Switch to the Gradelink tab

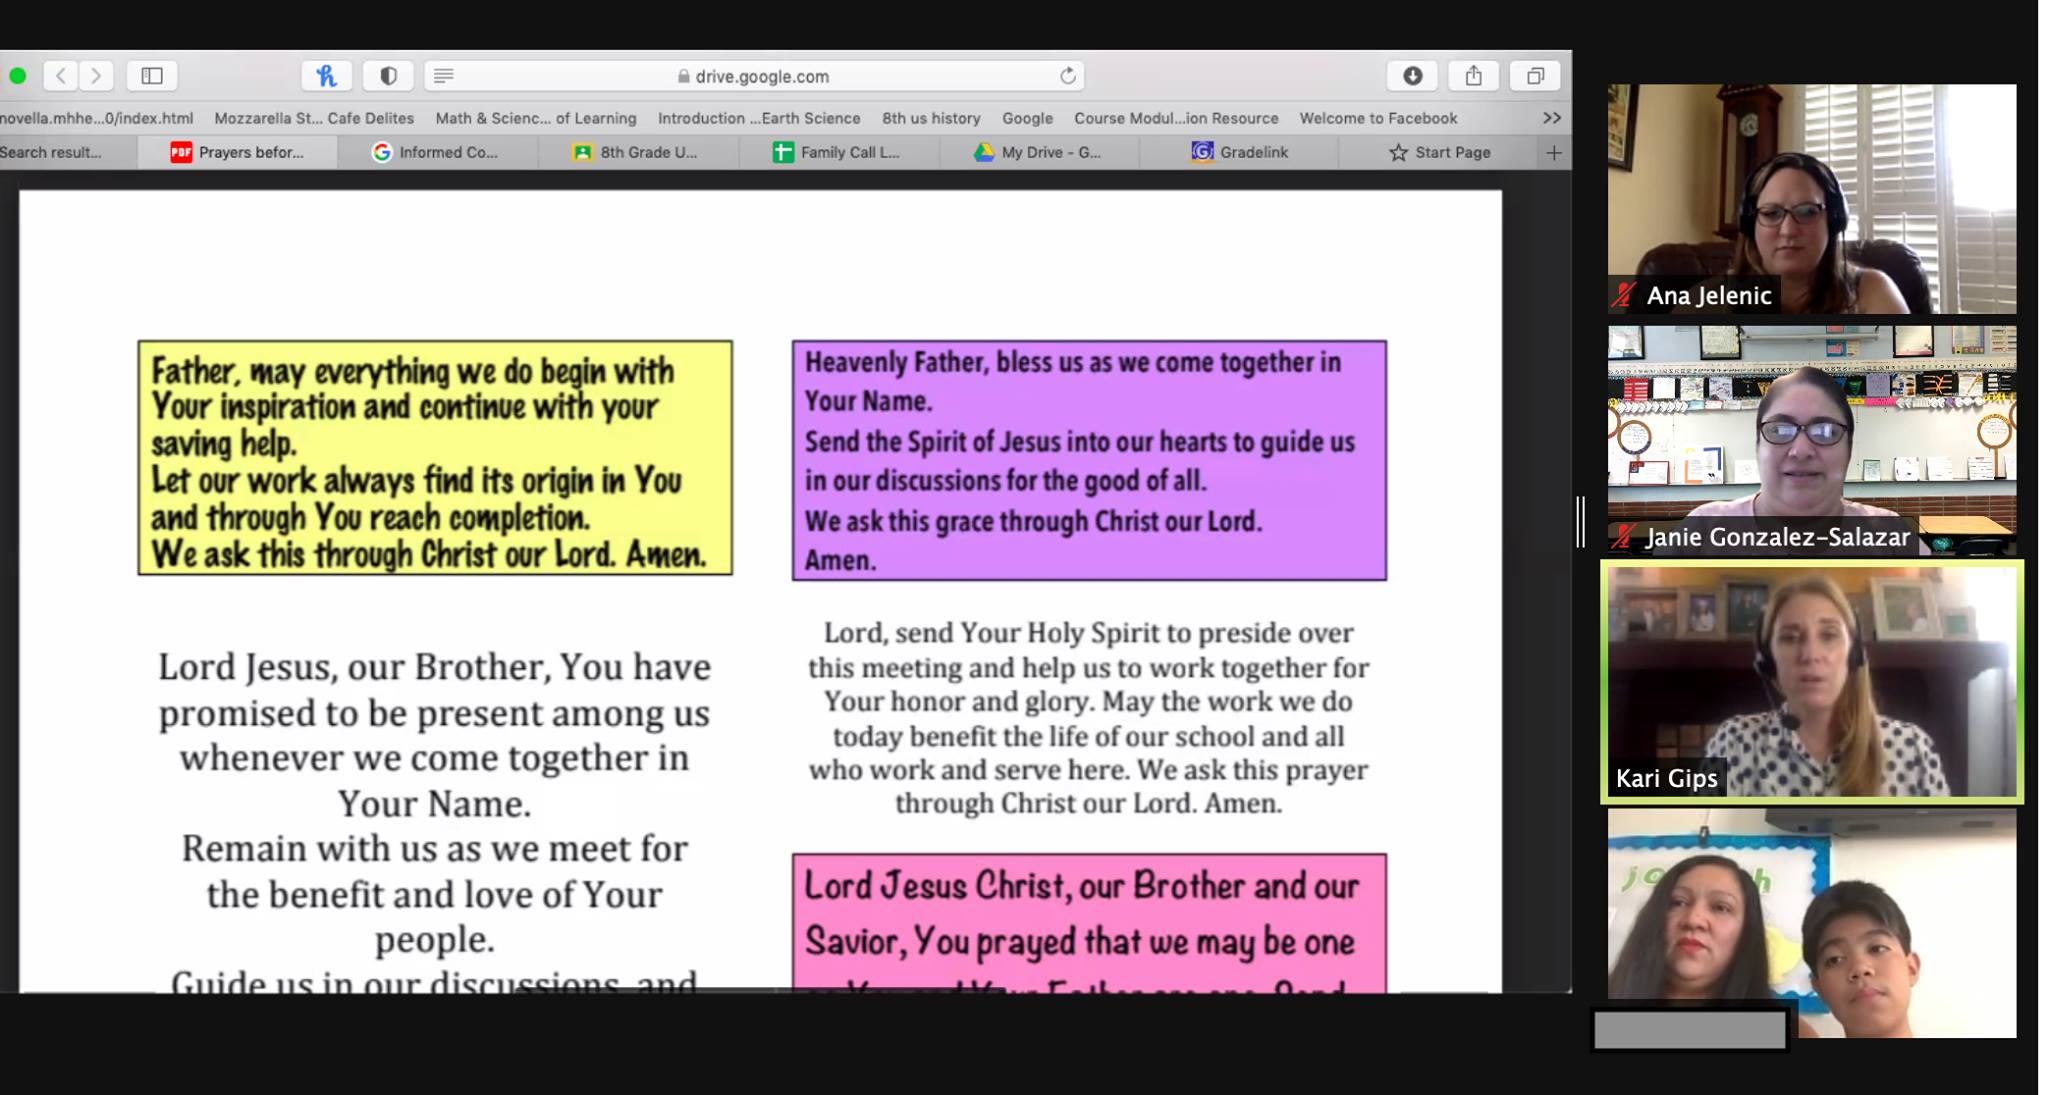[1238, 152]
